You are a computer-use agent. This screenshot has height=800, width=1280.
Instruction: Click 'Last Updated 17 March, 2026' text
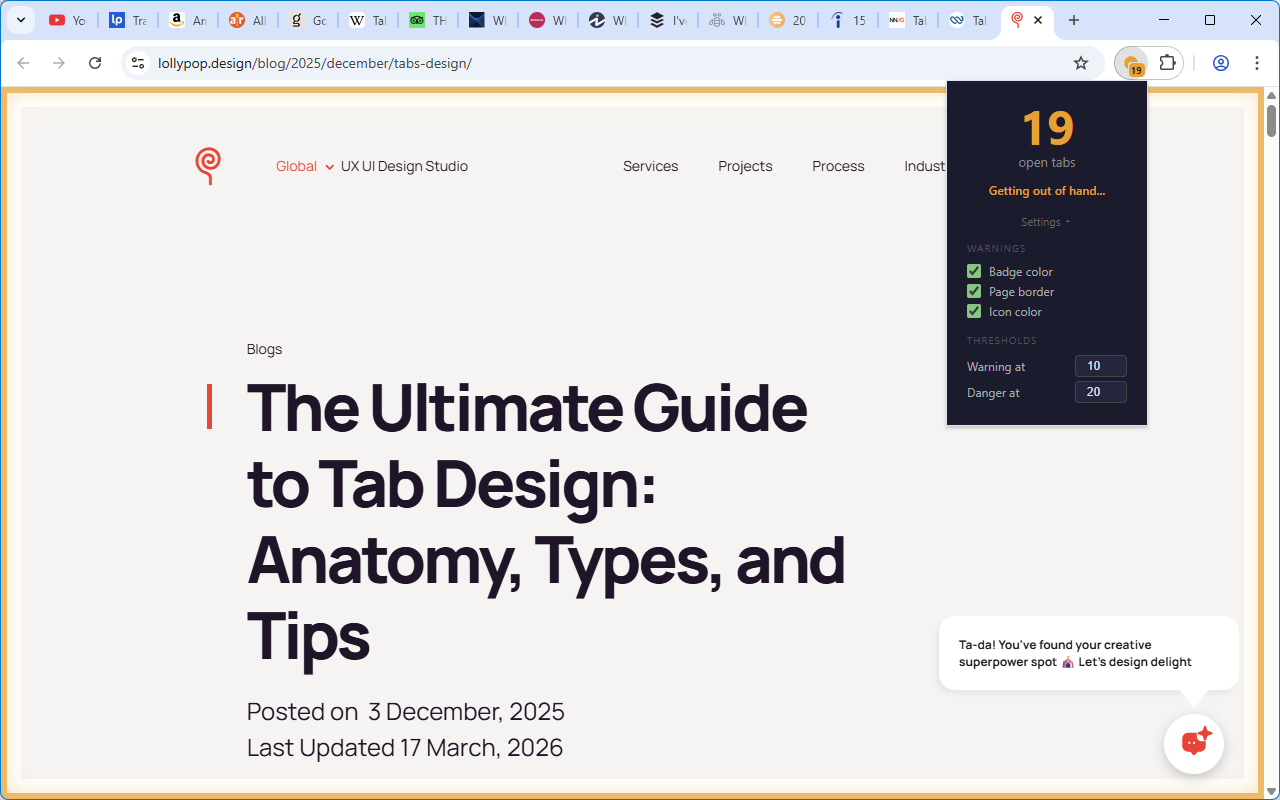pos(405,747)
